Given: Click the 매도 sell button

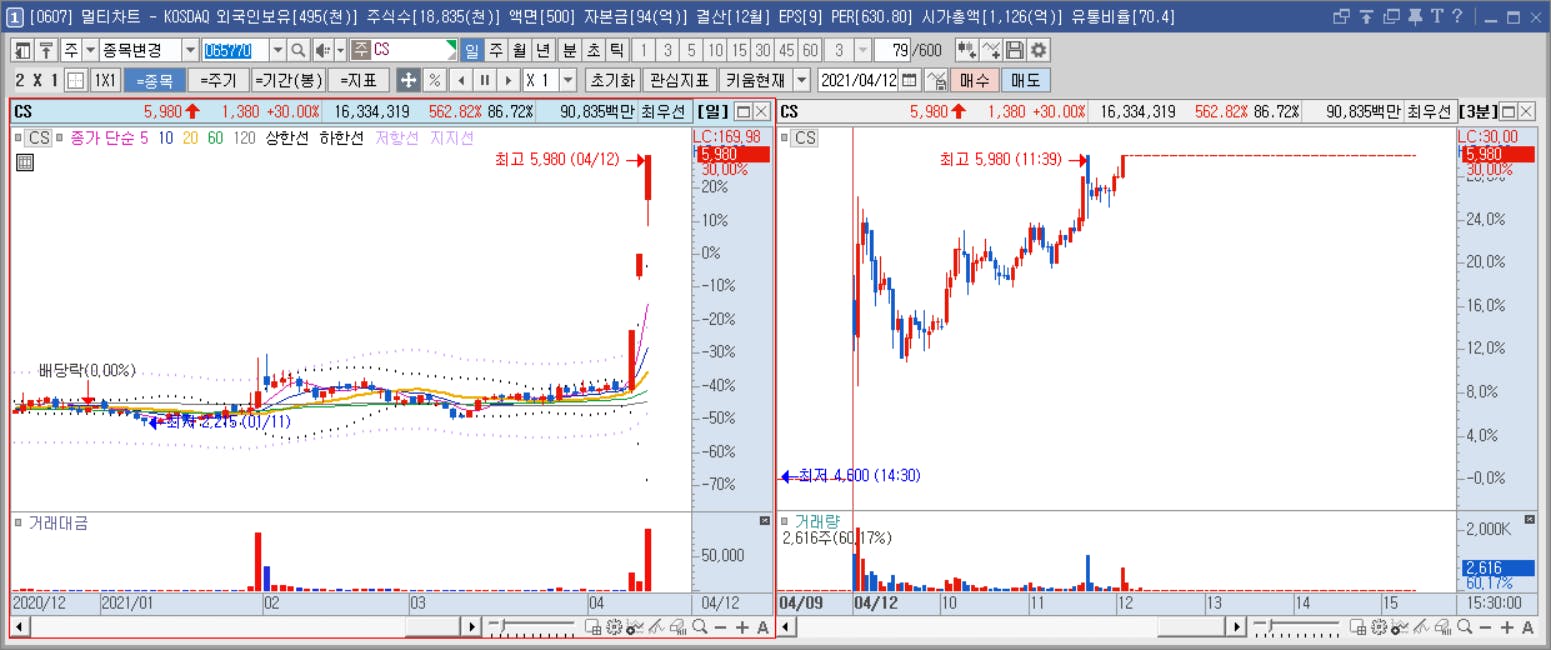Looking at the screenshot, I should pyautogui.click(x=1025, y=80).
